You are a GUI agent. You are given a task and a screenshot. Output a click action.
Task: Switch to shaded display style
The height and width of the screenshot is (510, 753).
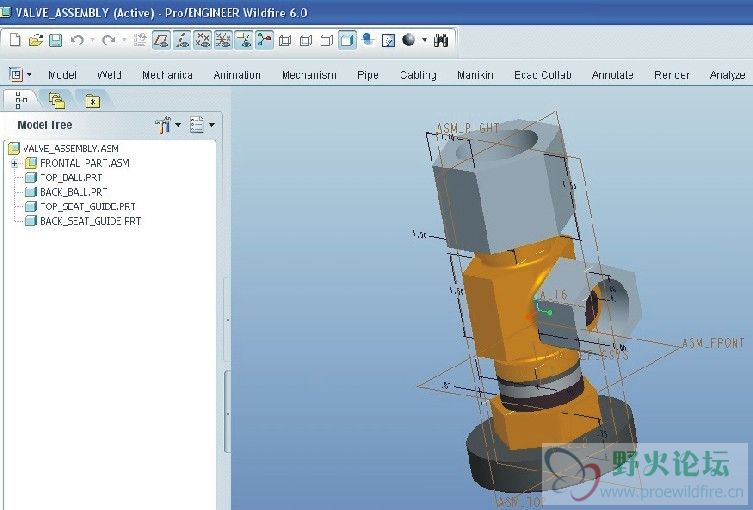pyautogui.click(x=347, y=40)
